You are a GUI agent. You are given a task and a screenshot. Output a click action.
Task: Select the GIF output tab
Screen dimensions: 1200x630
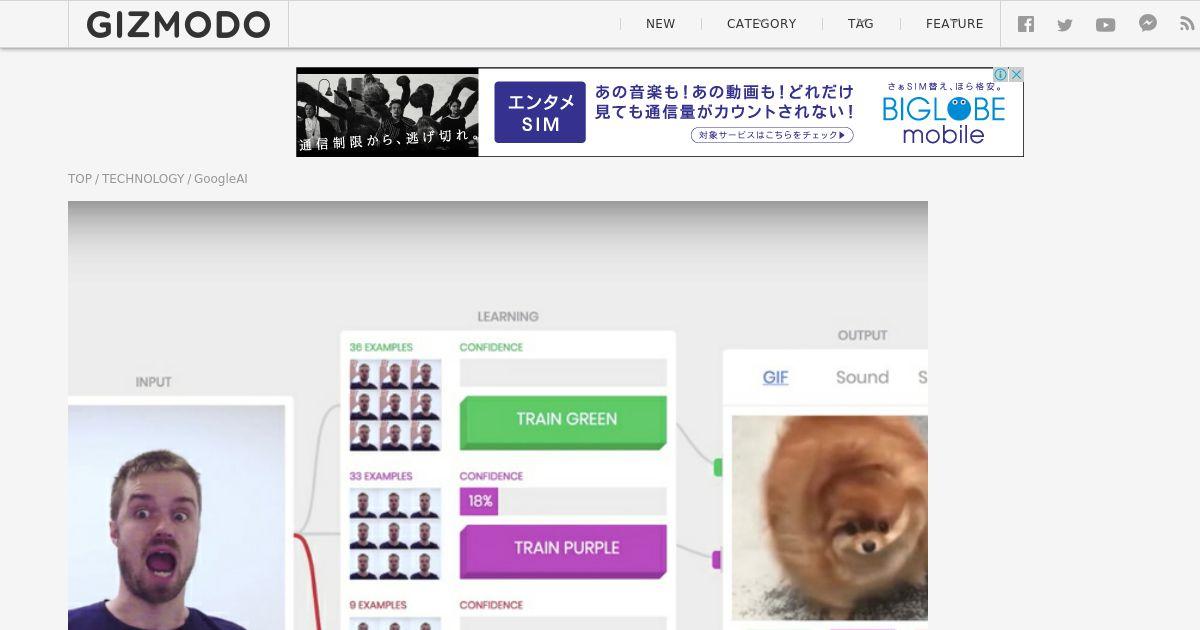[775, 377]
